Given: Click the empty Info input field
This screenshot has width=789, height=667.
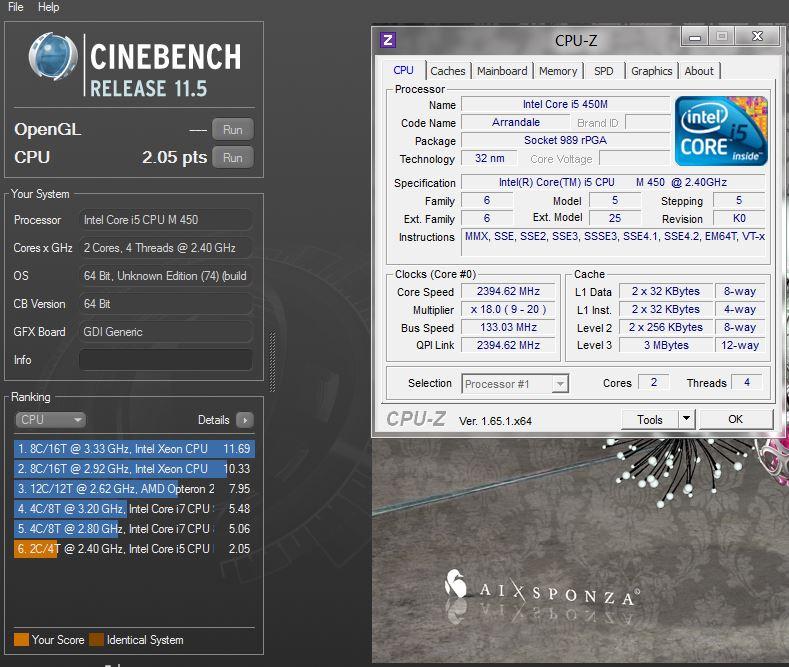Looking at the screenshot, I should [166, 360].
